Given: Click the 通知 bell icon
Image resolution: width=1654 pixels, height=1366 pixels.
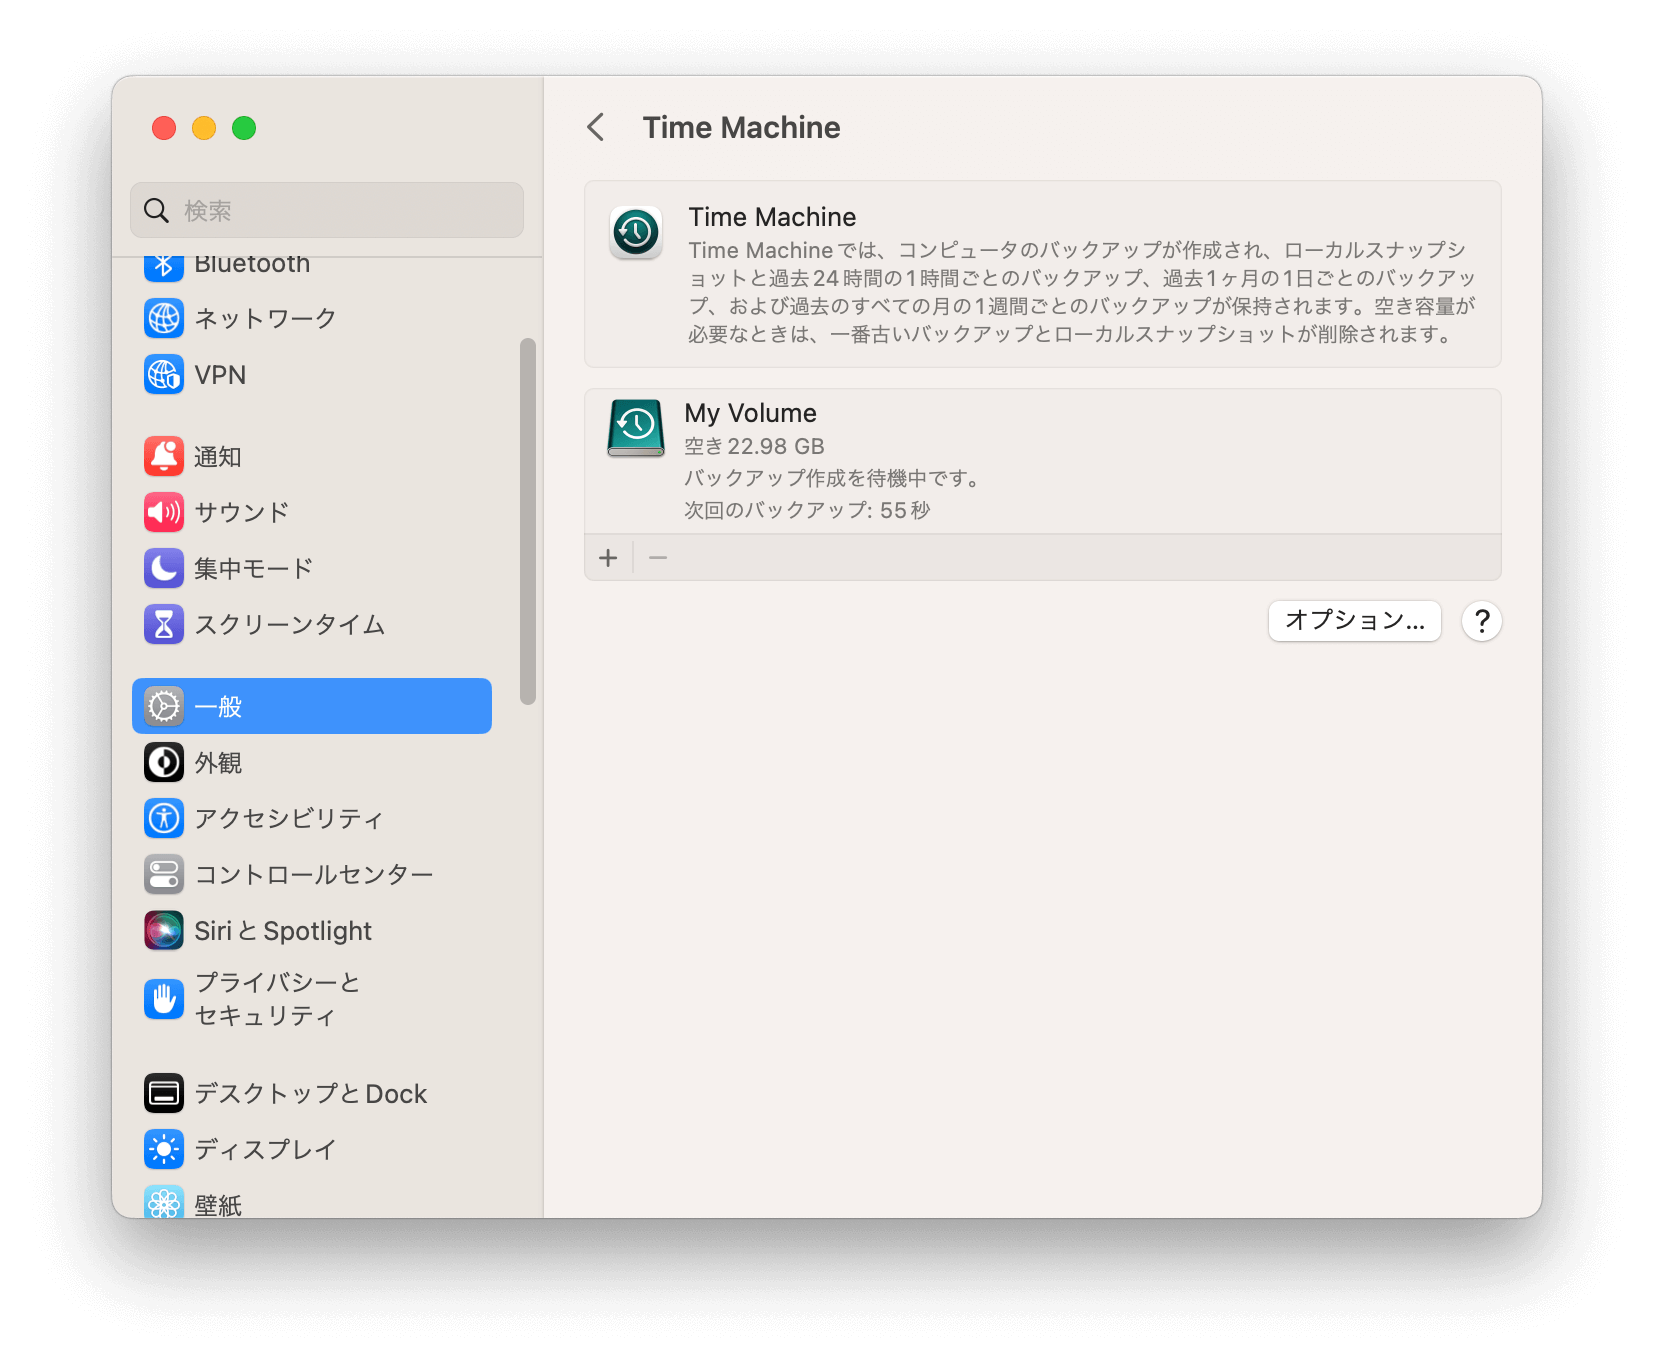Looking at the screenshot, I should coord(164,456).
